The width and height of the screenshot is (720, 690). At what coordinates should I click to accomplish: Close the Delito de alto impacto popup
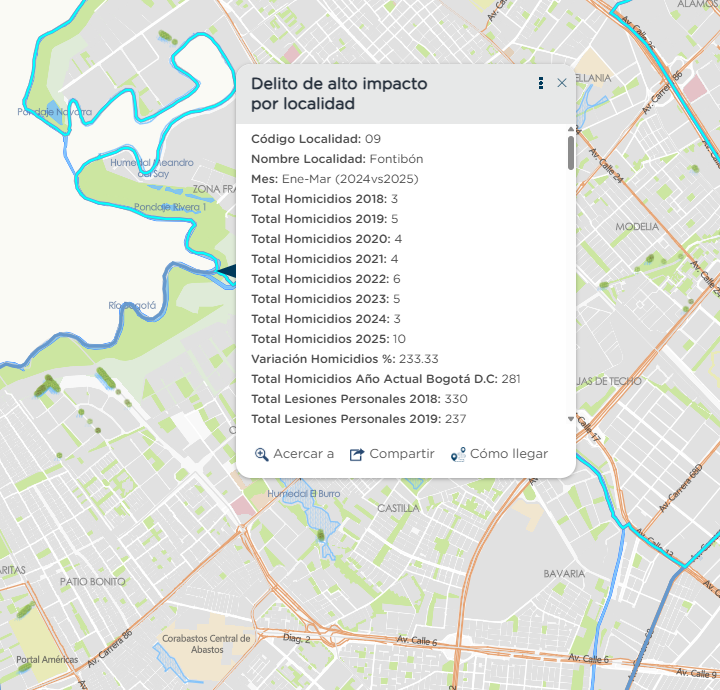(562, 84)
